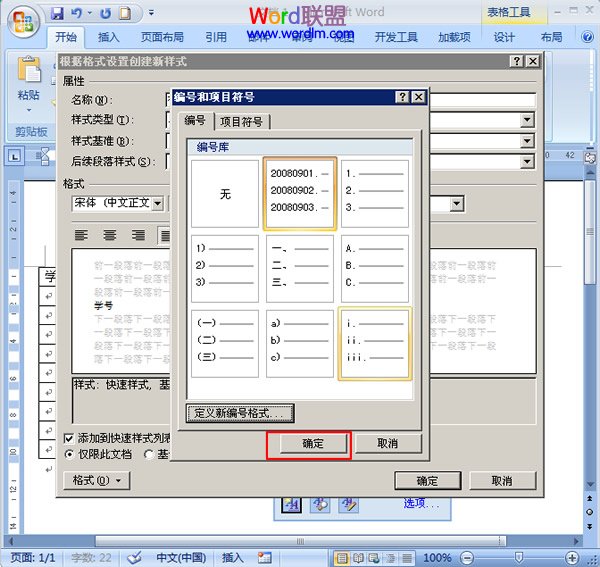Click 确定 in the new style dialog
600x567 pixels.
coord(427,481)
